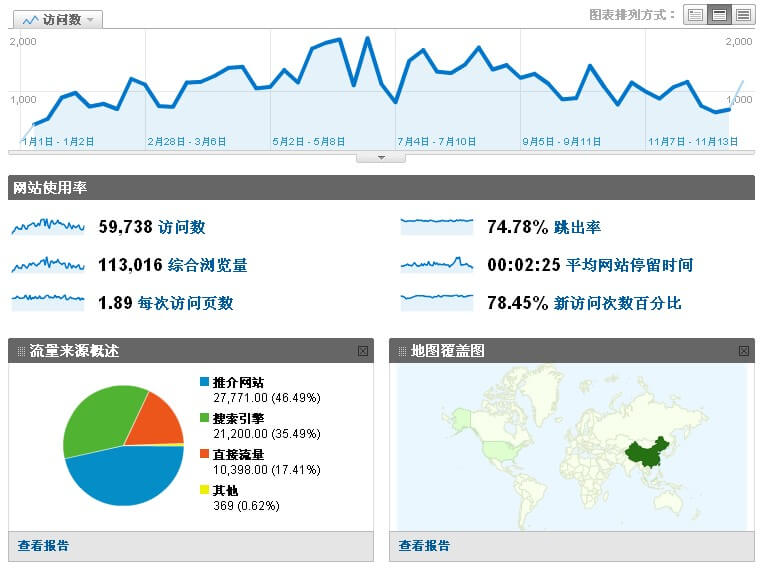Open the 跳出率 report link
This screenshot has height=569, width=761.
pyautogui.click(x=577, y=227)
